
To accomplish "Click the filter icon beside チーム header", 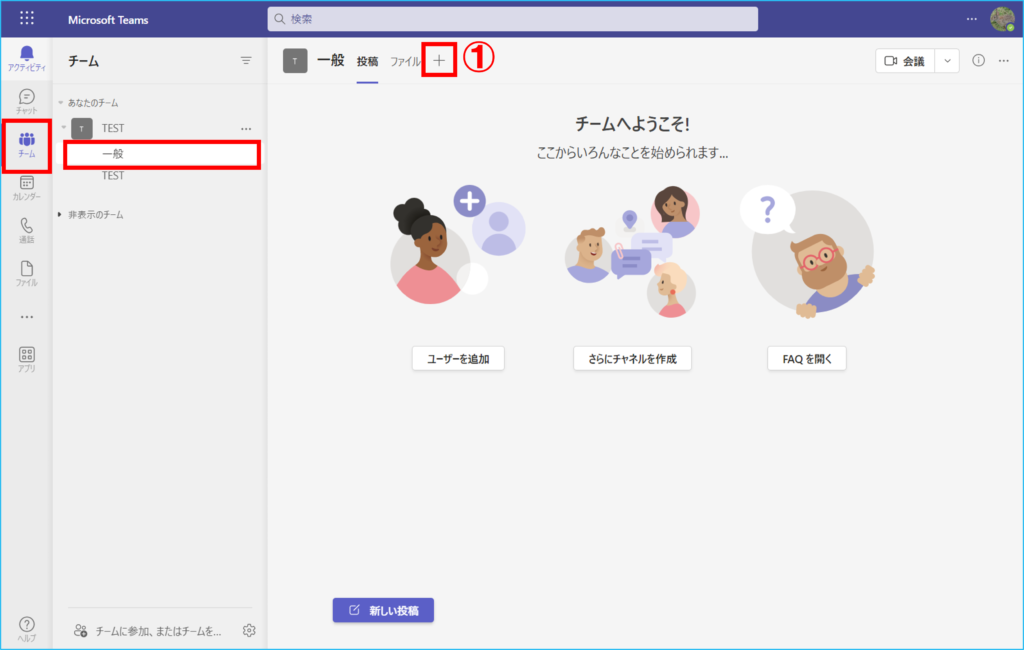I will pyautogui.click(x=246, y=61).
